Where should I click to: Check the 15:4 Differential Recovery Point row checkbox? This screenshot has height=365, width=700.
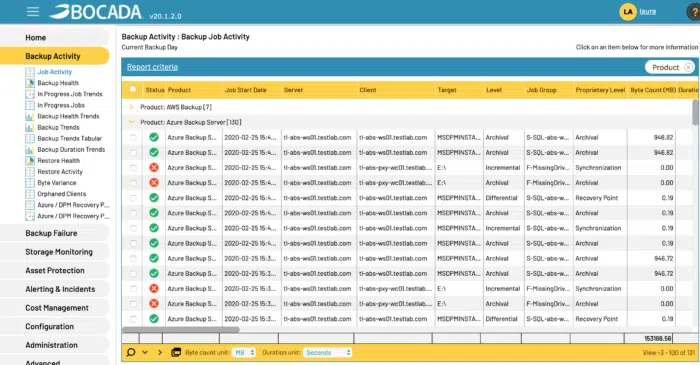pos(133,198)
